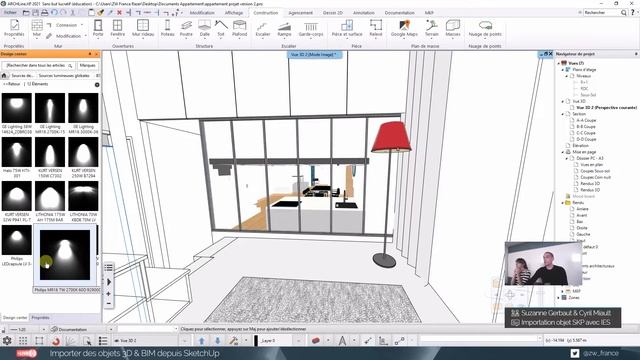This screenshot has height=360, width=640.
Task: Select the Escalier stair tool
Action: (x=262, y=28)
